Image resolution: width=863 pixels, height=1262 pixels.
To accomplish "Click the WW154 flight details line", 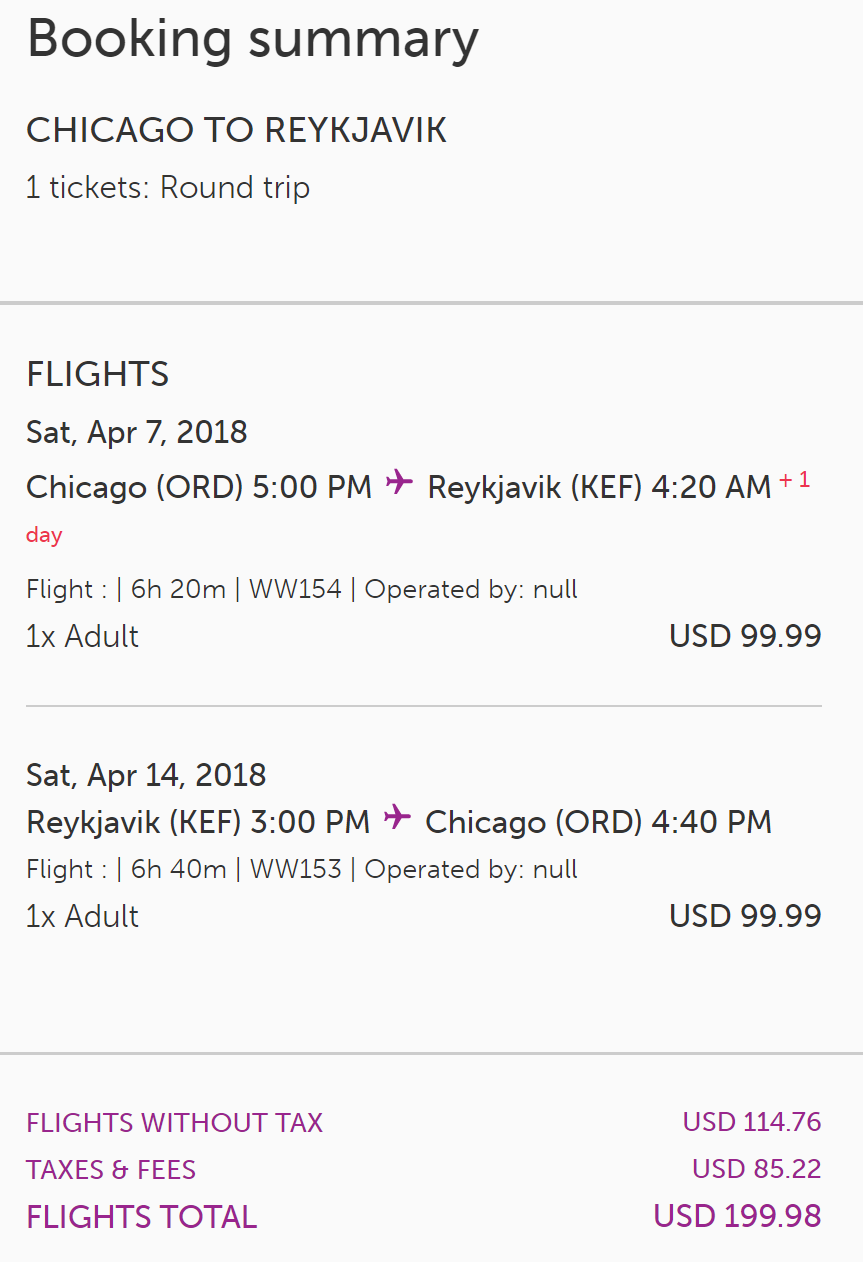I will click(x=302, y=589).
